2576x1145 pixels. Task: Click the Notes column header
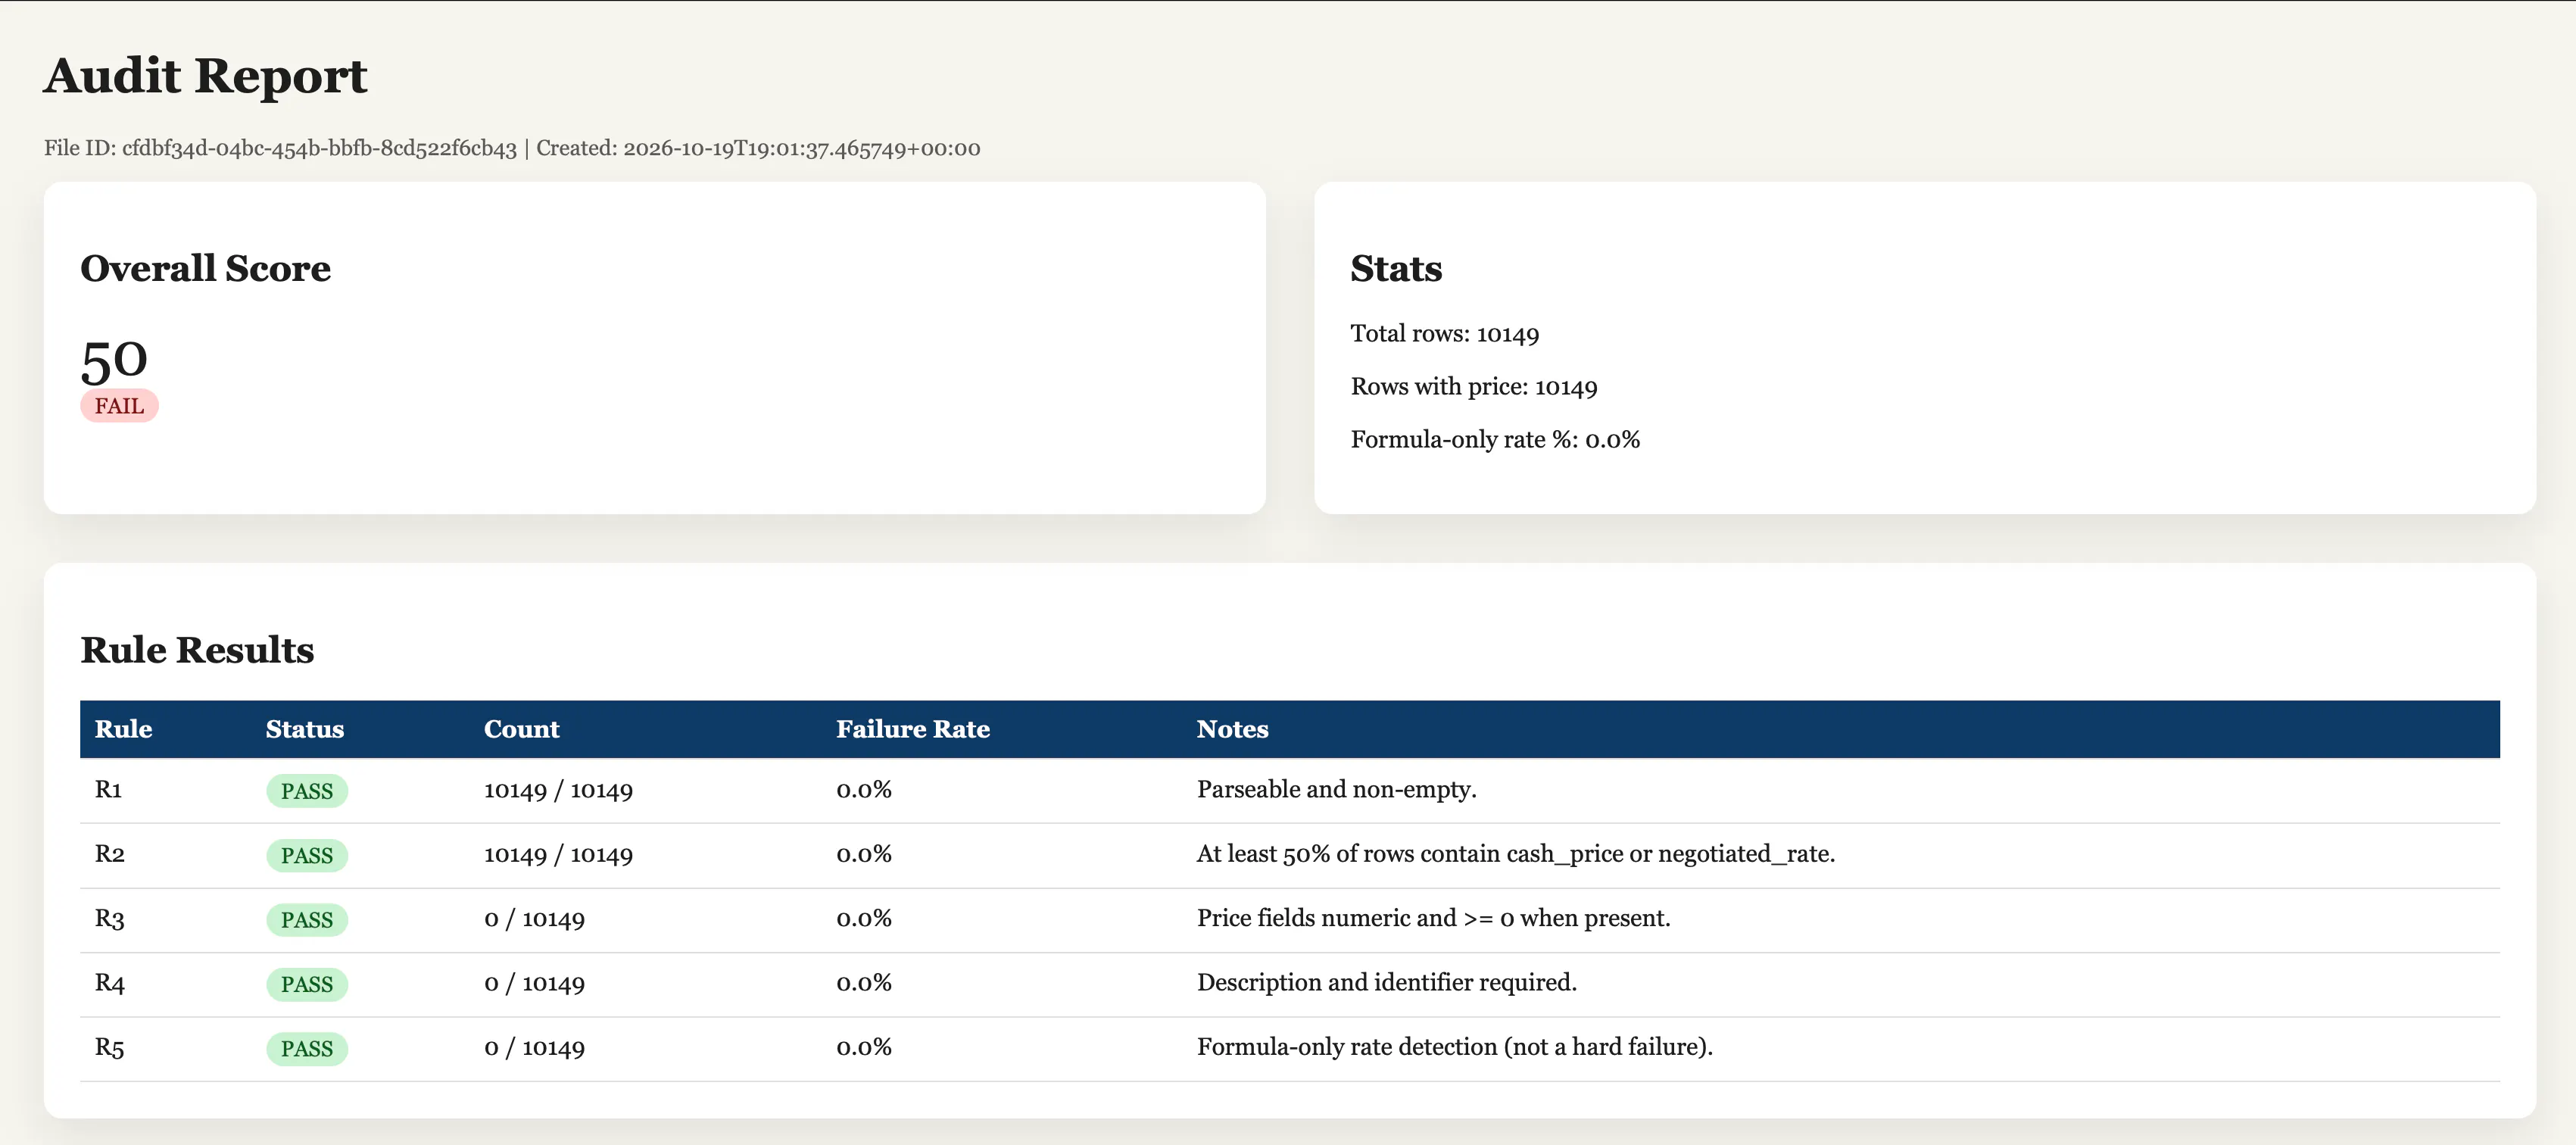coord(1232,729)
